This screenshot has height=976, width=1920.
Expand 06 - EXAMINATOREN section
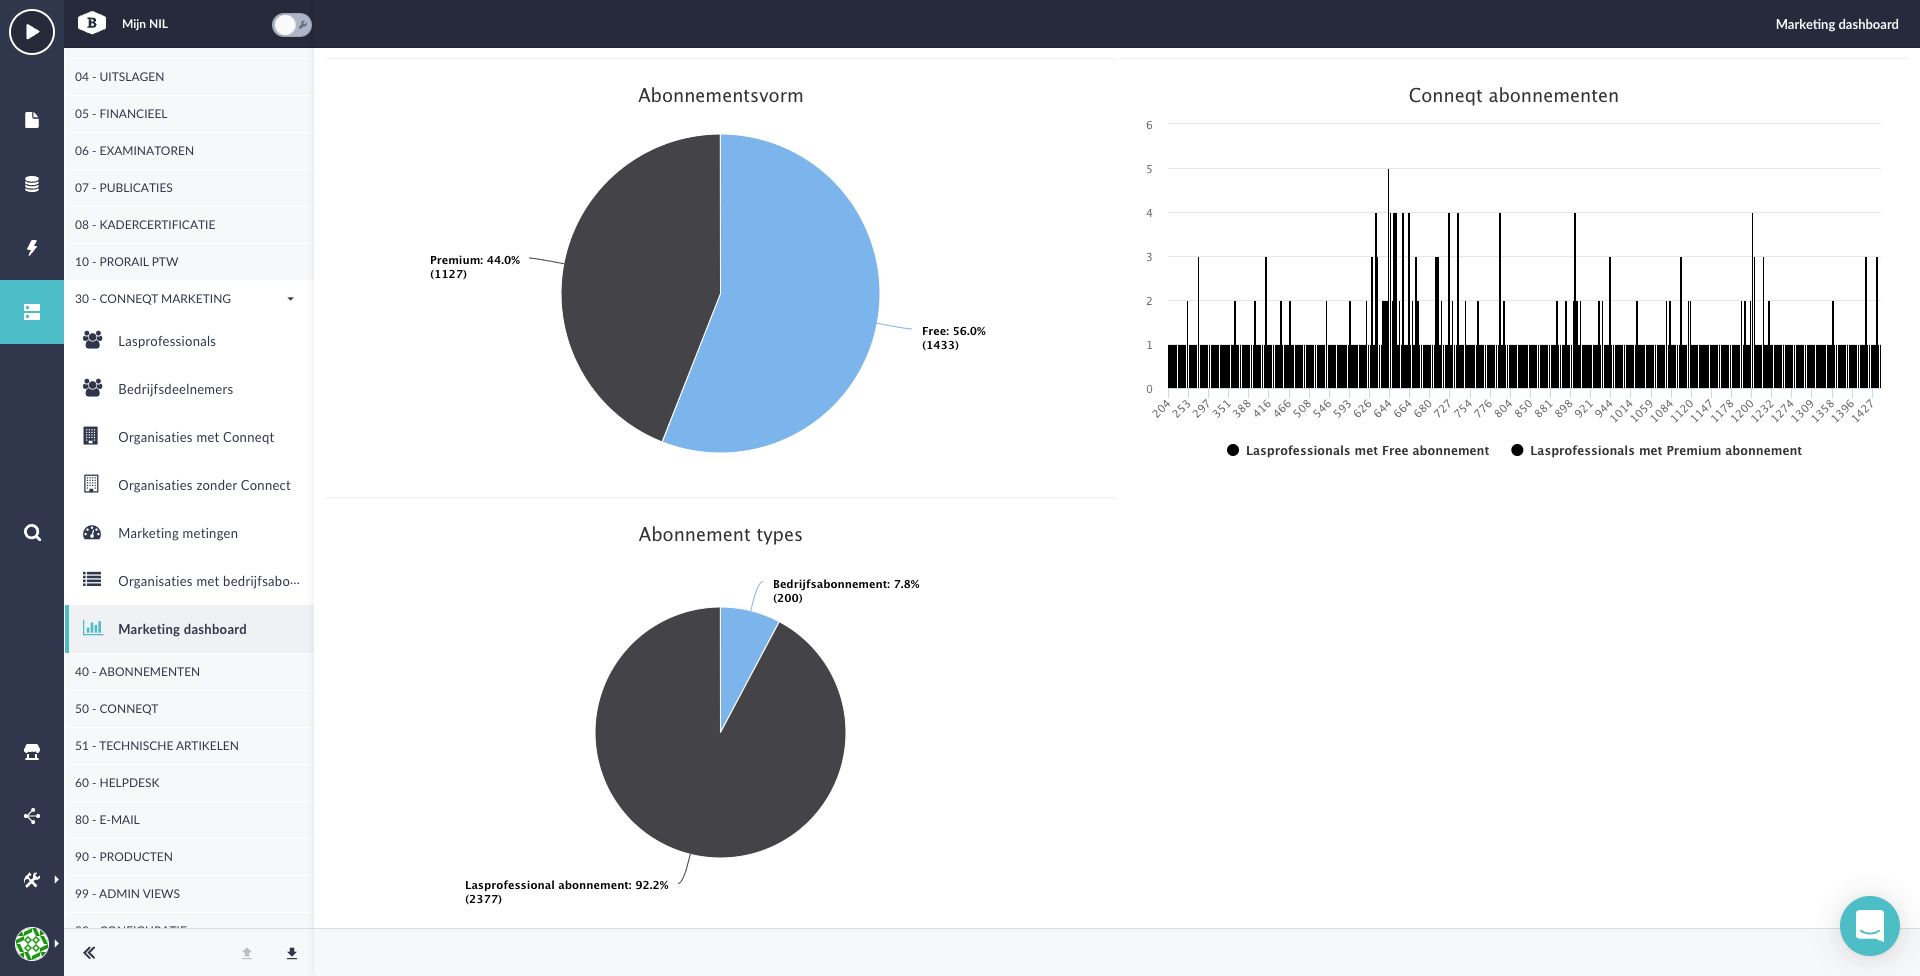[x=189, y=151]
